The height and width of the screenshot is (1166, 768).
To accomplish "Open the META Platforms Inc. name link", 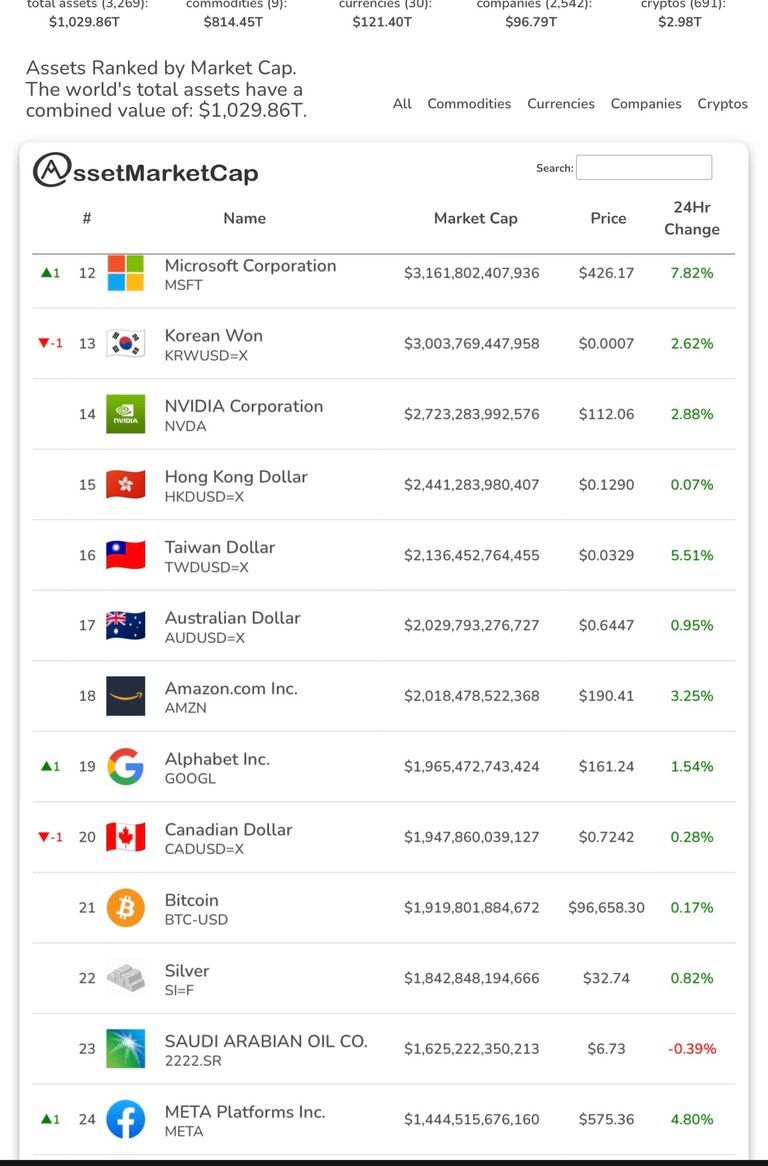I will click(x=245, y=1112).
